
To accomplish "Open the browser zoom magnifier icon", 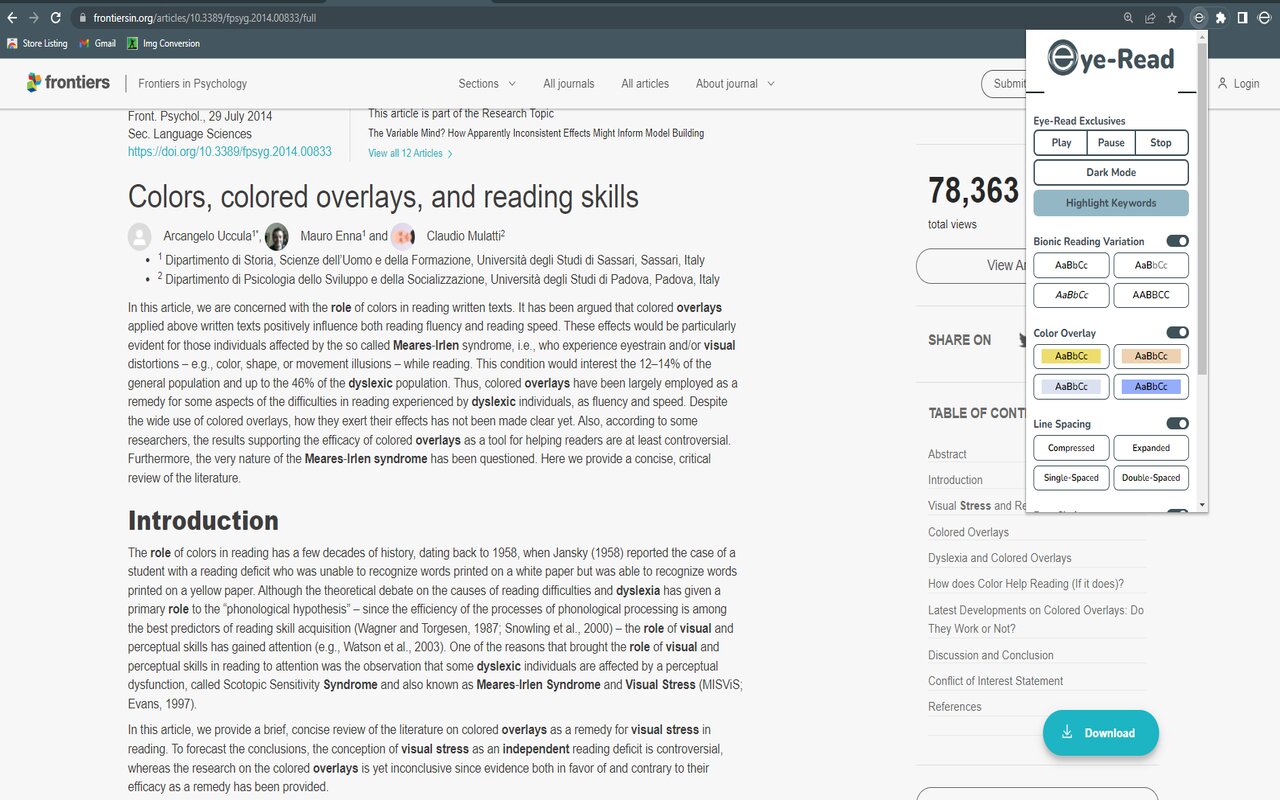I will [1128, 18].
